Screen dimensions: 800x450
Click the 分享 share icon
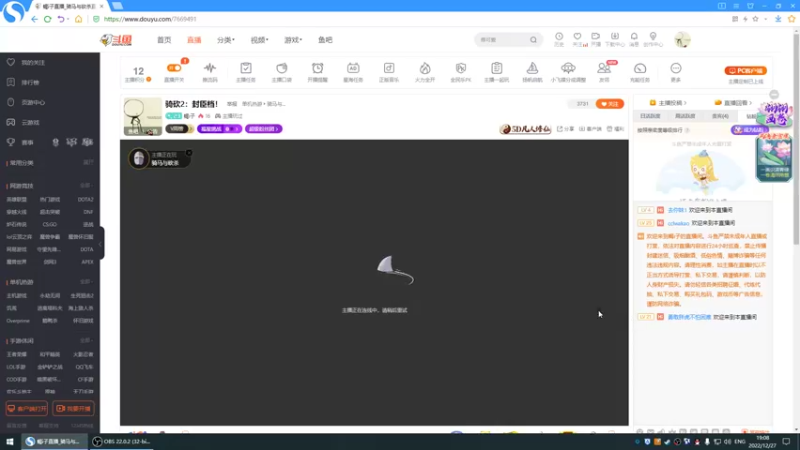[x=565, y=129]
